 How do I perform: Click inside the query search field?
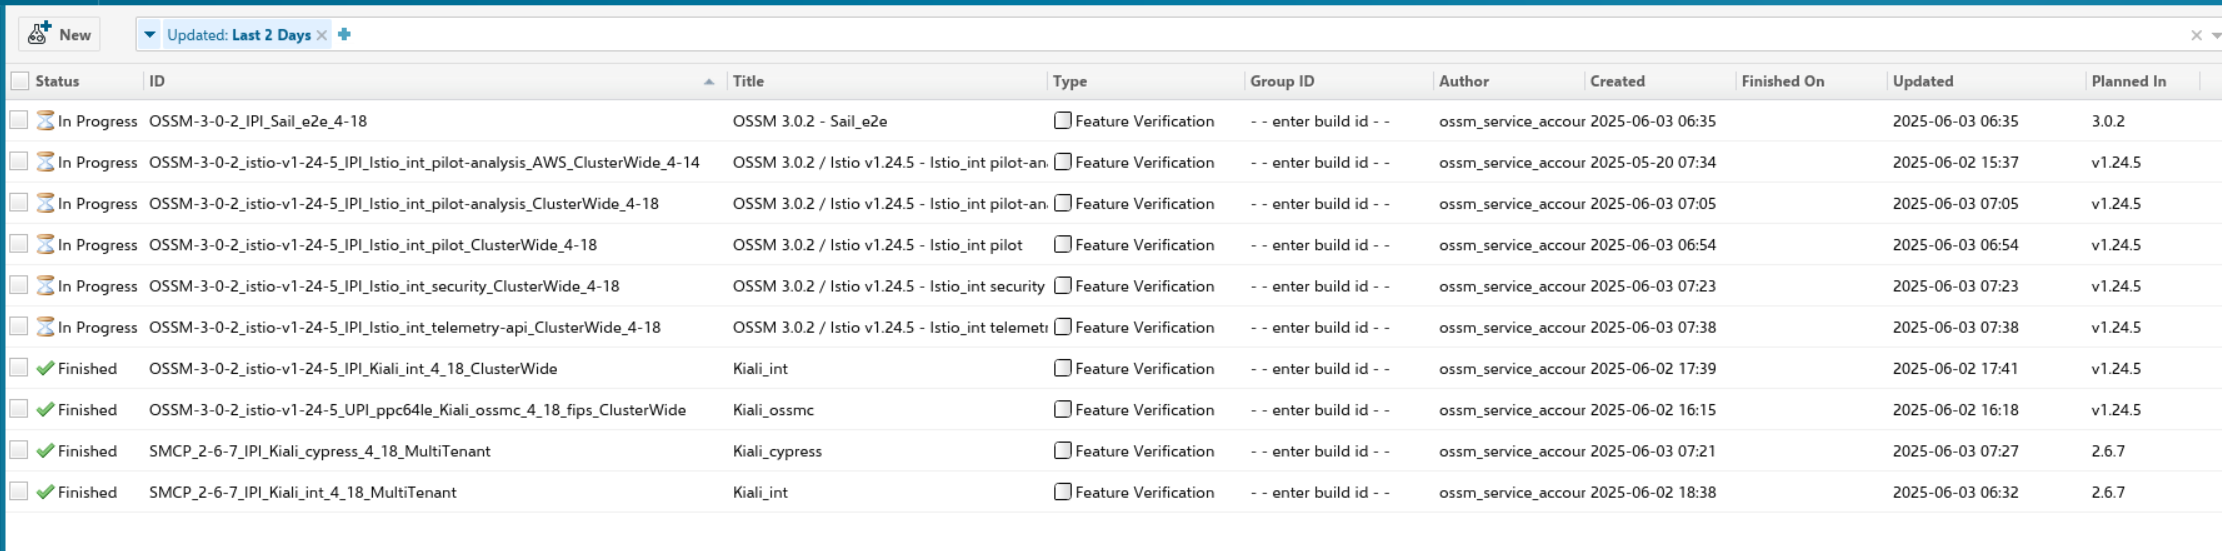1200,35
